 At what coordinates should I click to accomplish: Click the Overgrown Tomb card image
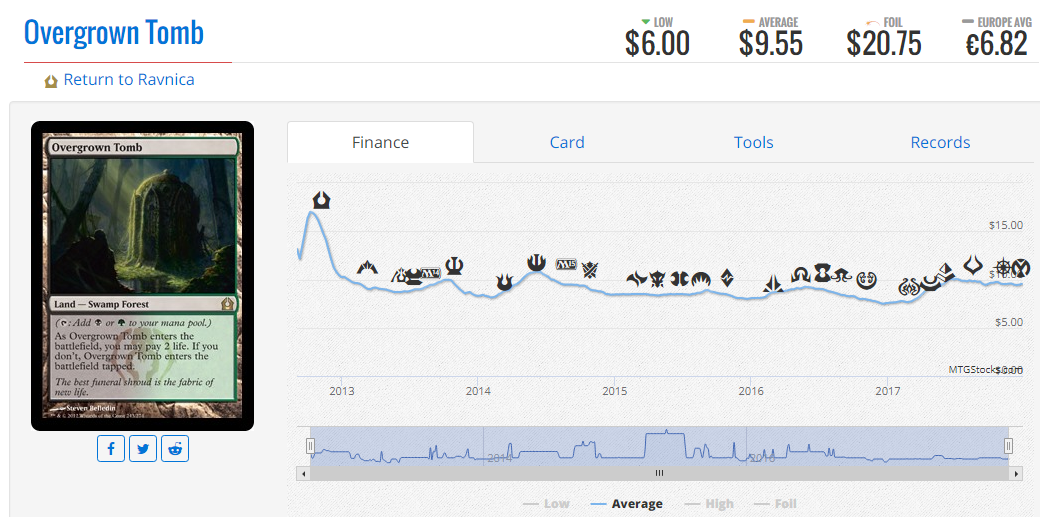[143, 276]
